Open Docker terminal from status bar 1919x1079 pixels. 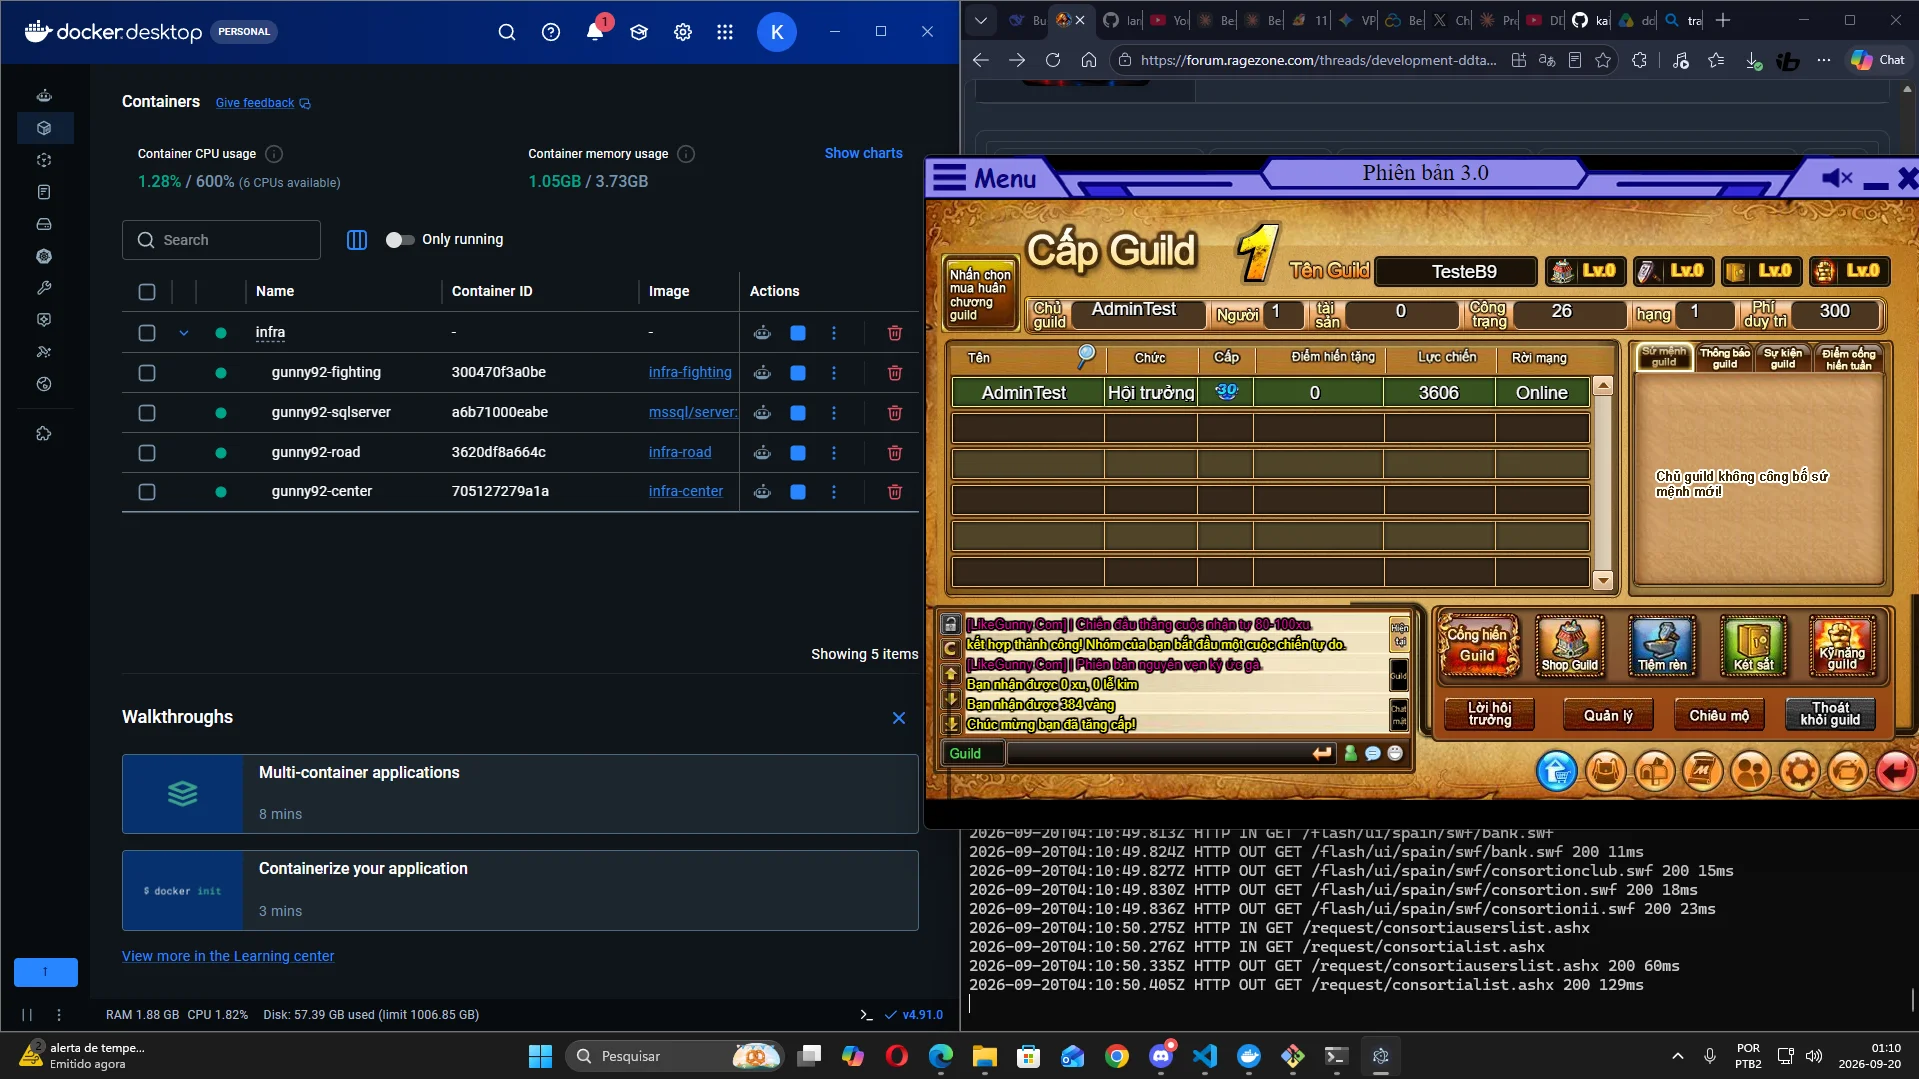click(x=866, y=1014)
